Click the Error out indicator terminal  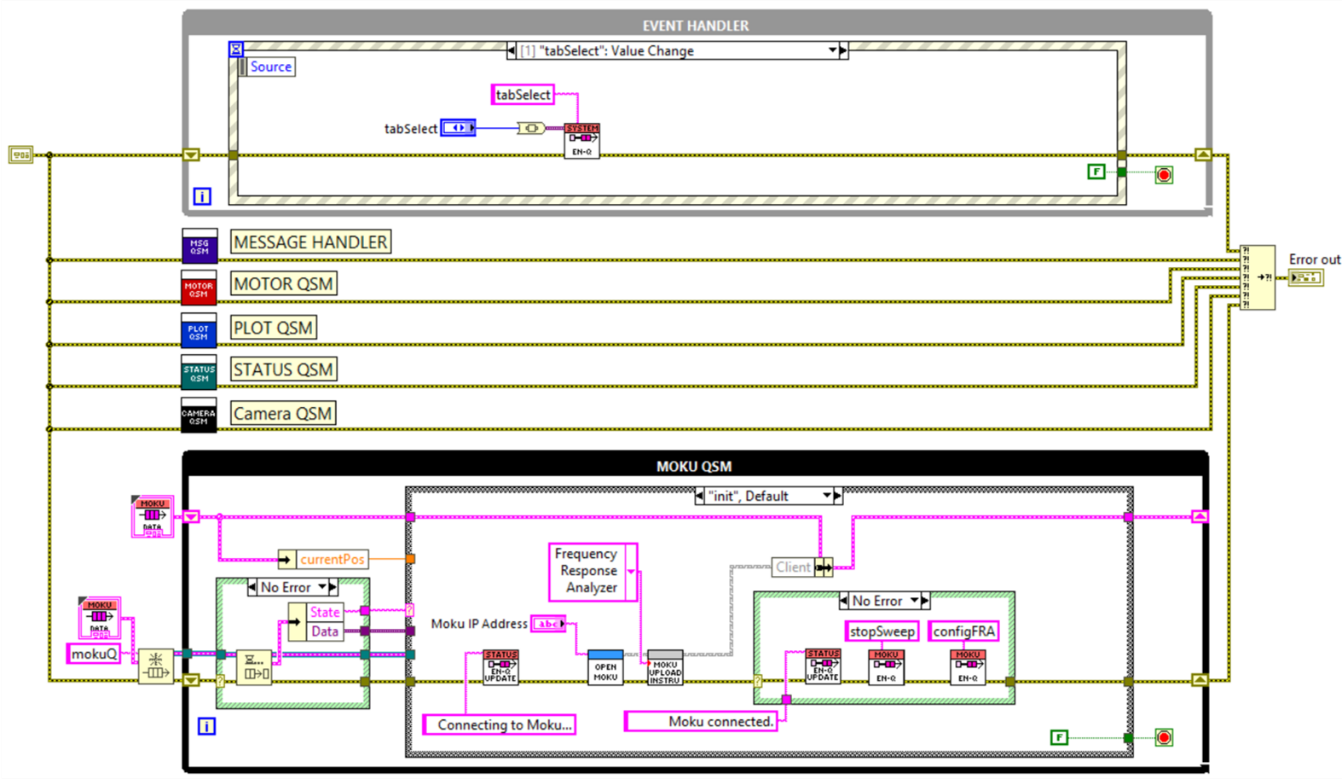1306,278
